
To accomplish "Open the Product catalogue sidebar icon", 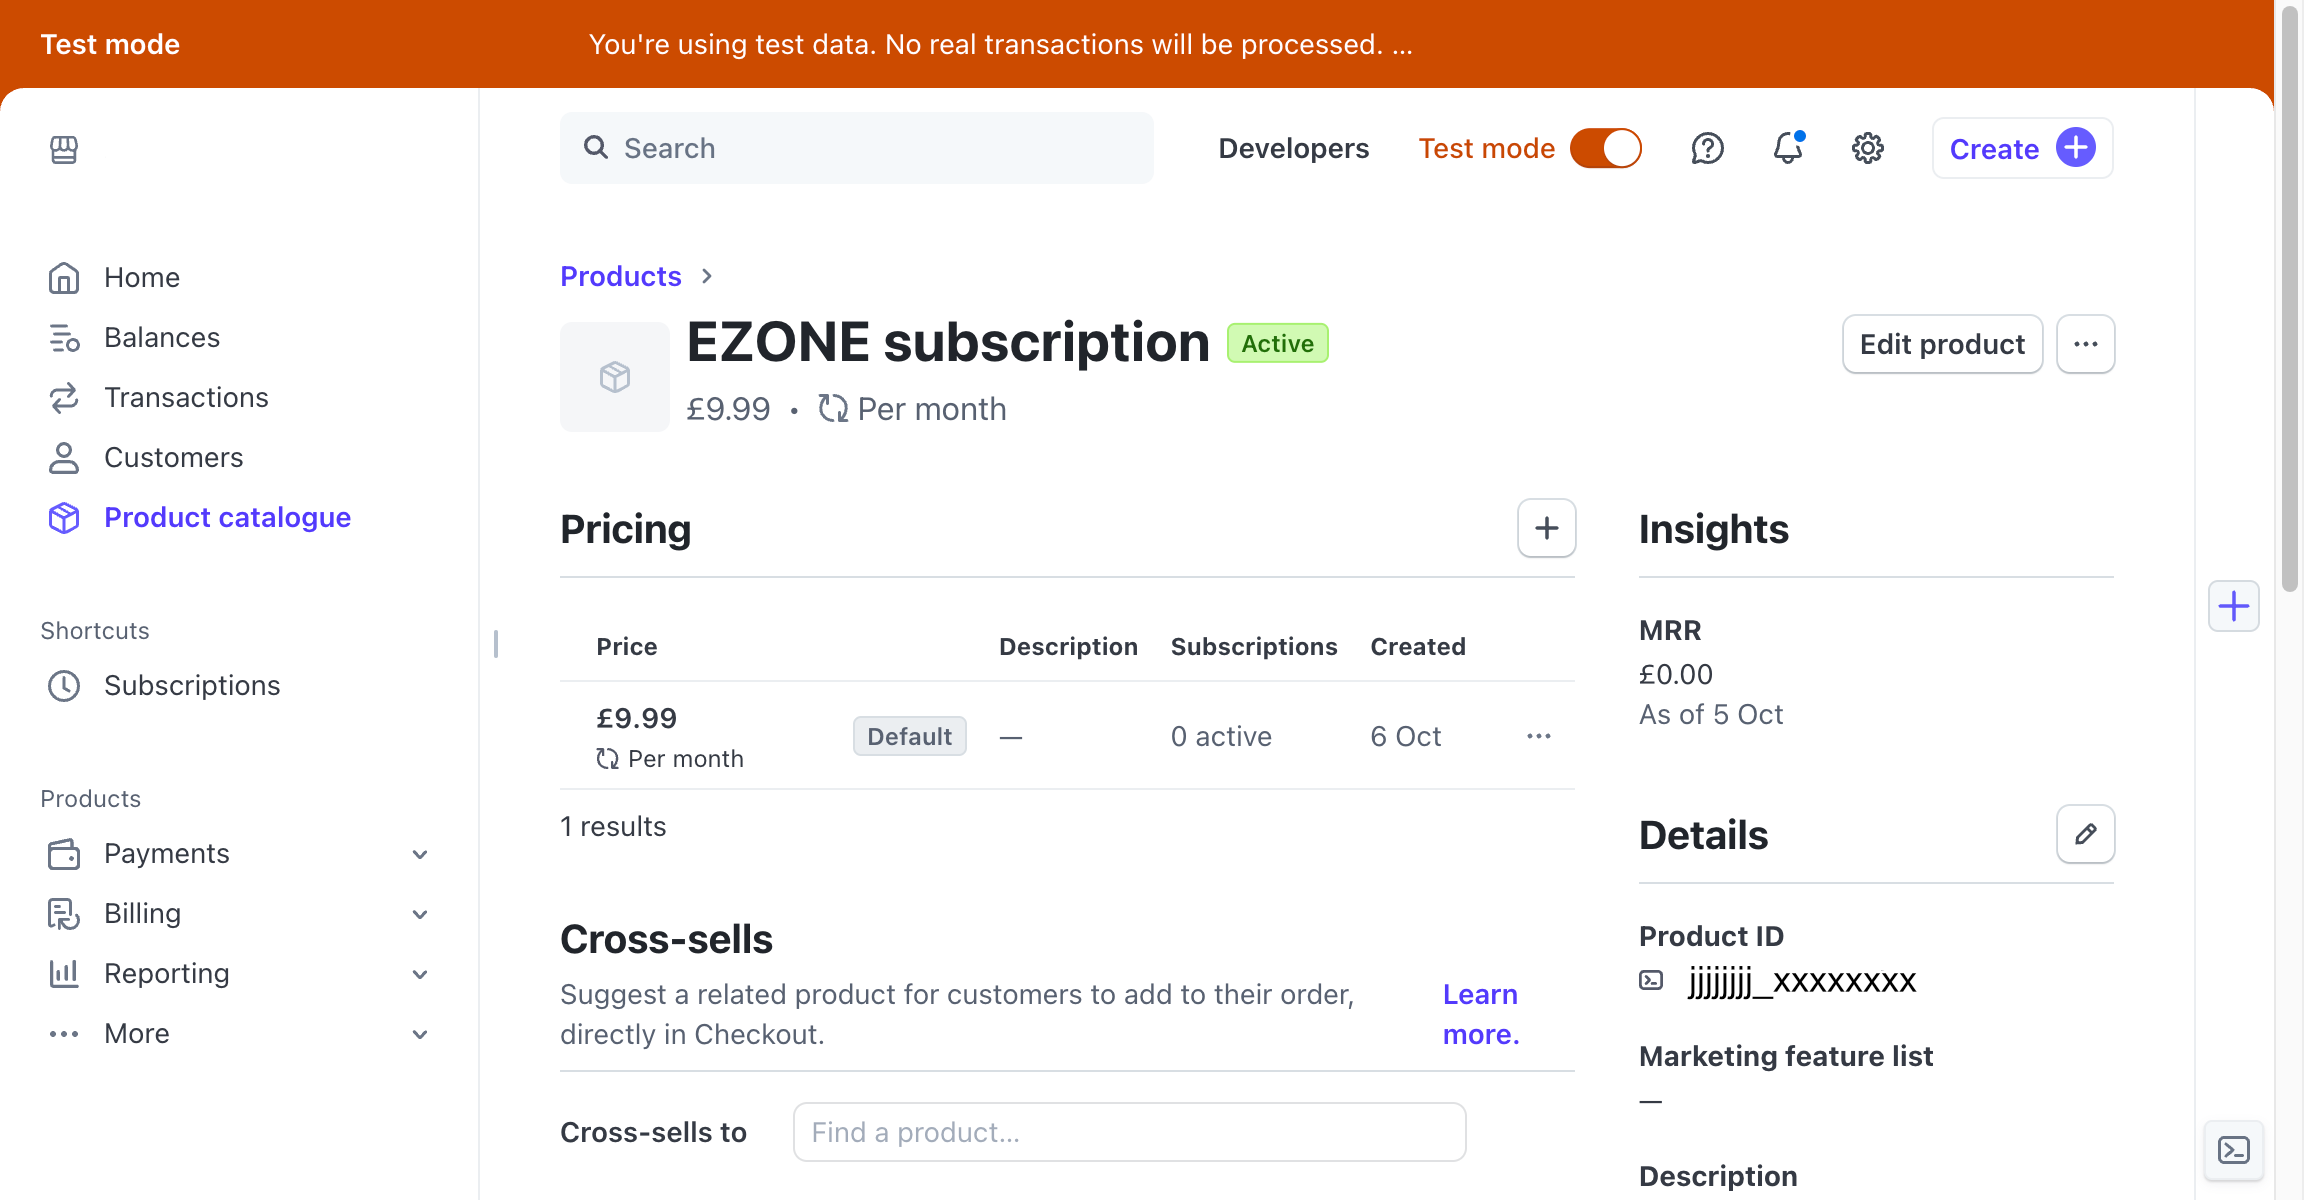I will [64, 517].
